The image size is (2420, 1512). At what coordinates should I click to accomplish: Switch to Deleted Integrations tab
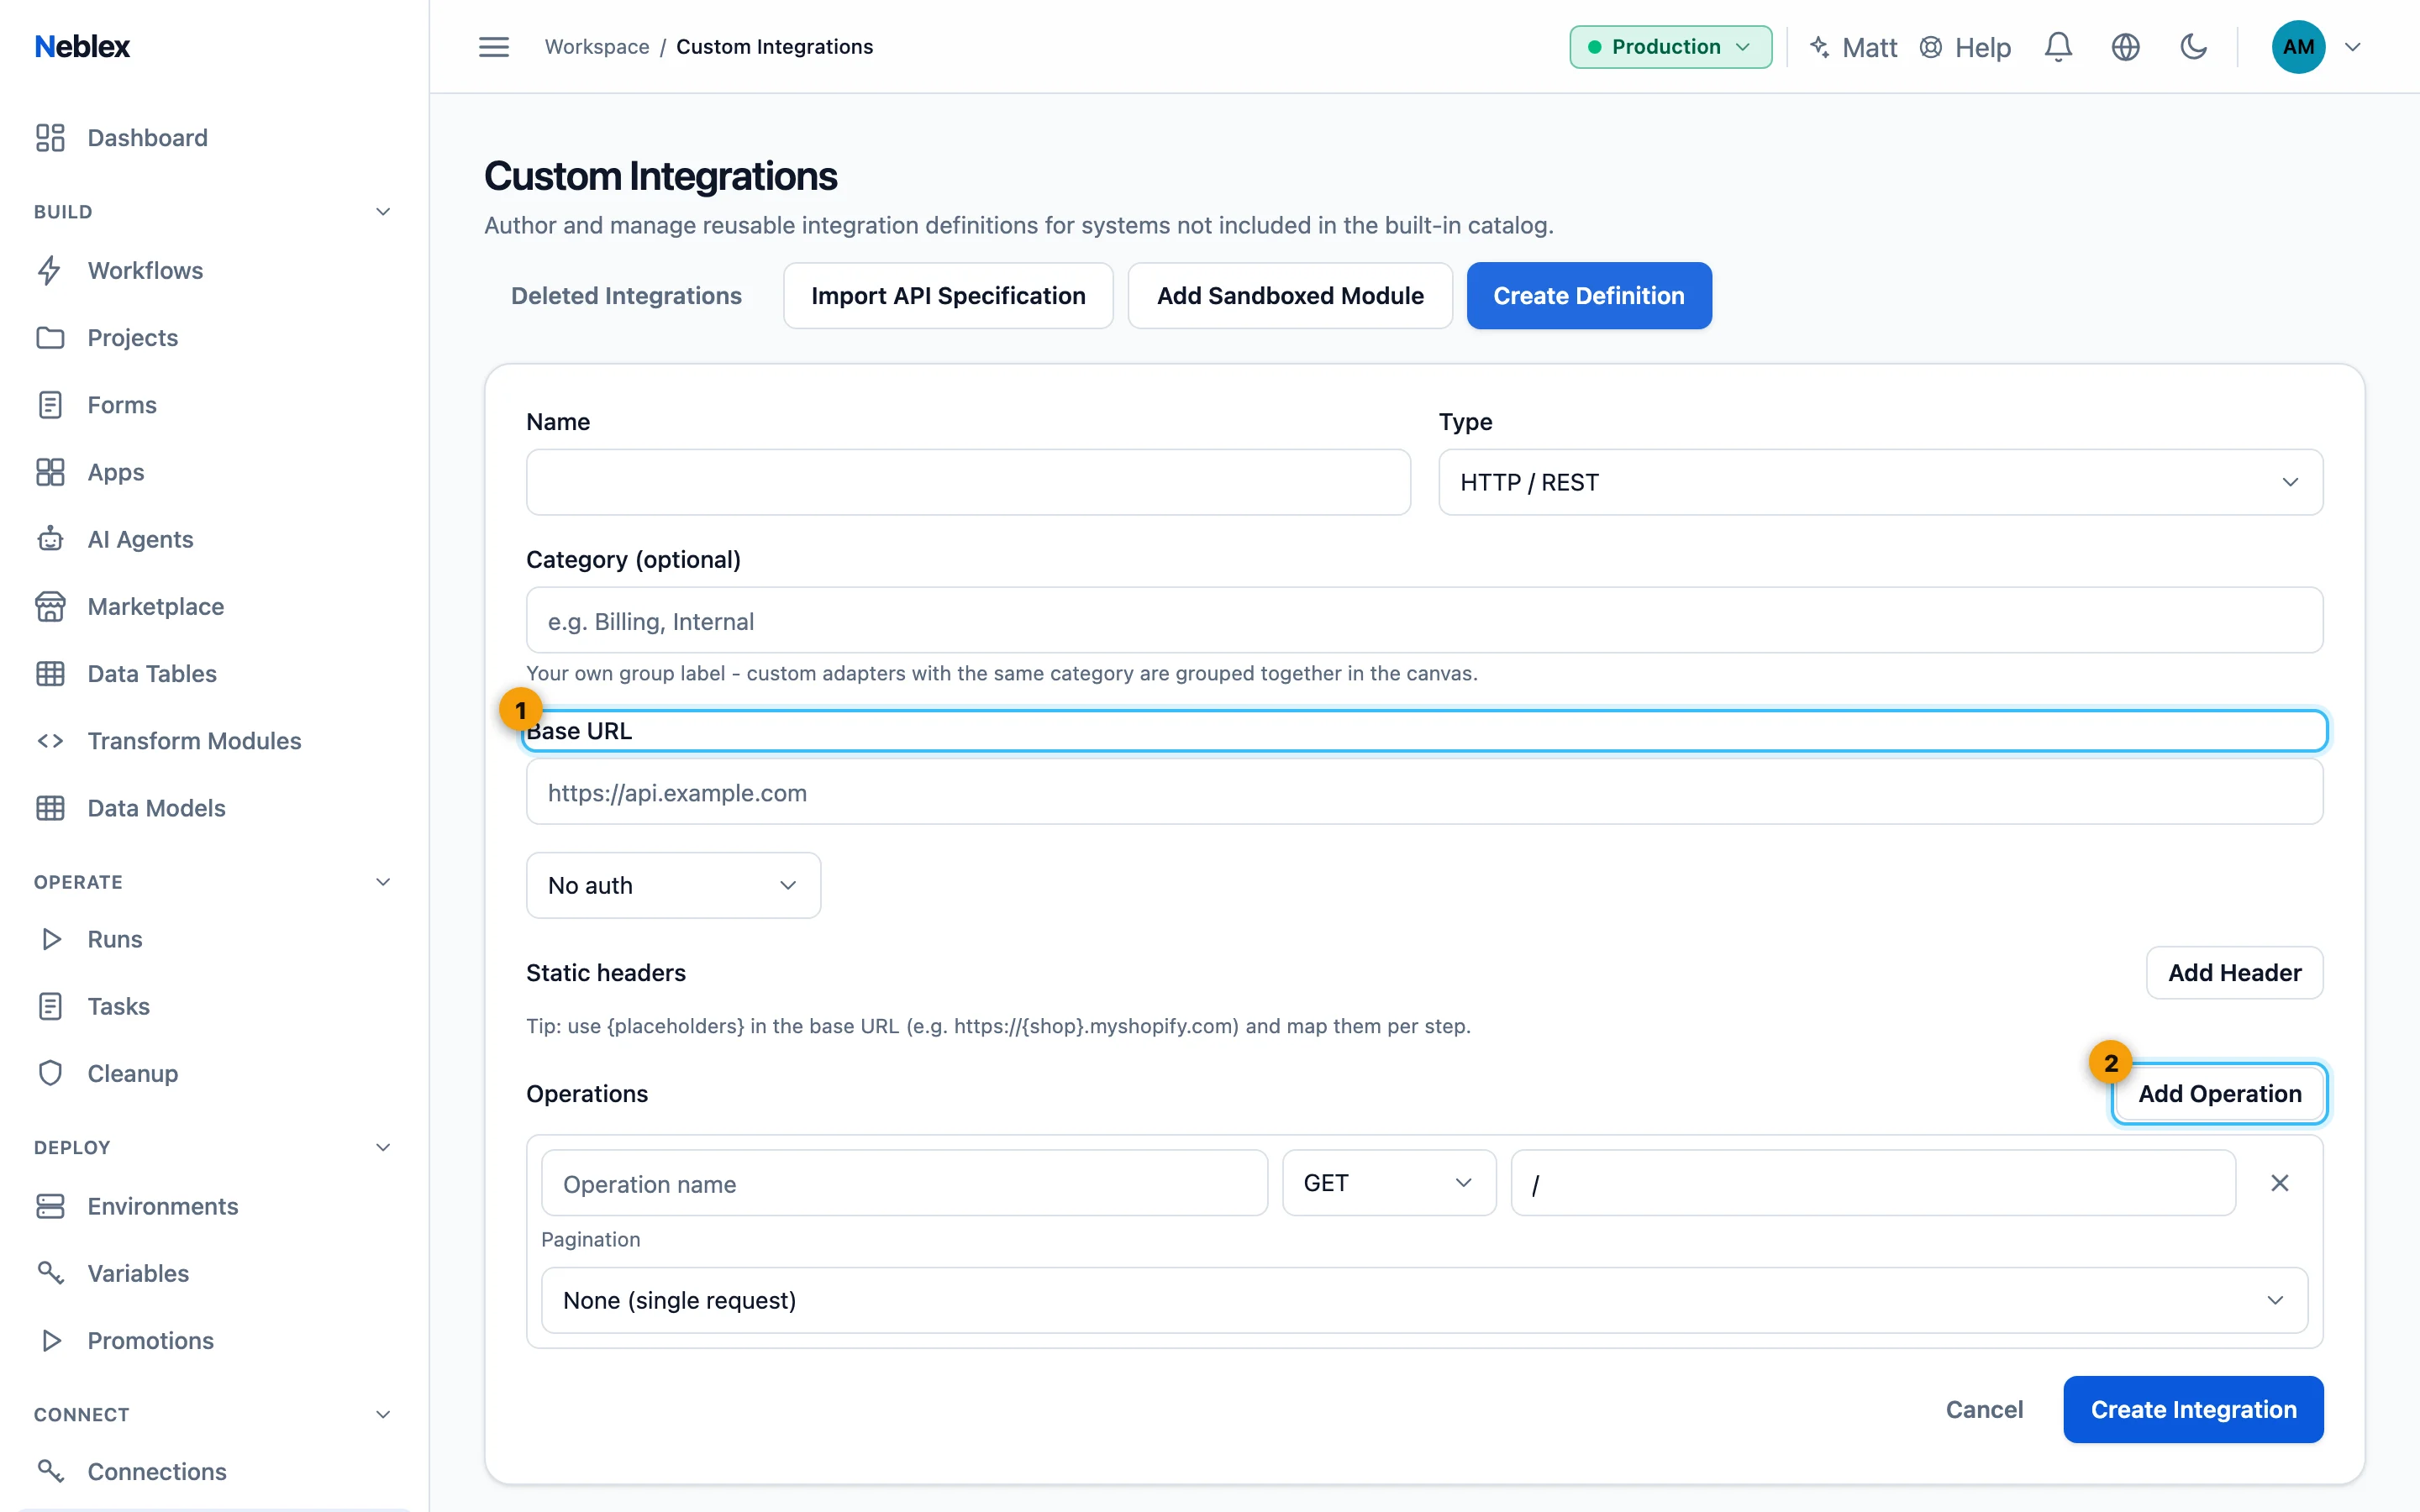pyautogui.click(x=626, y=296)
